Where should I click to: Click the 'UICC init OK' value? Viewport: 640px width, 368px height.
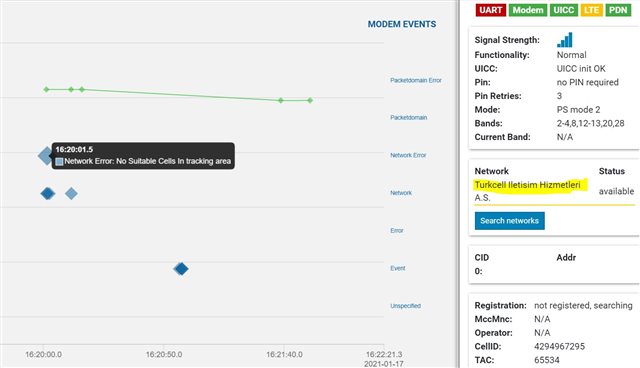coord(581,69)
